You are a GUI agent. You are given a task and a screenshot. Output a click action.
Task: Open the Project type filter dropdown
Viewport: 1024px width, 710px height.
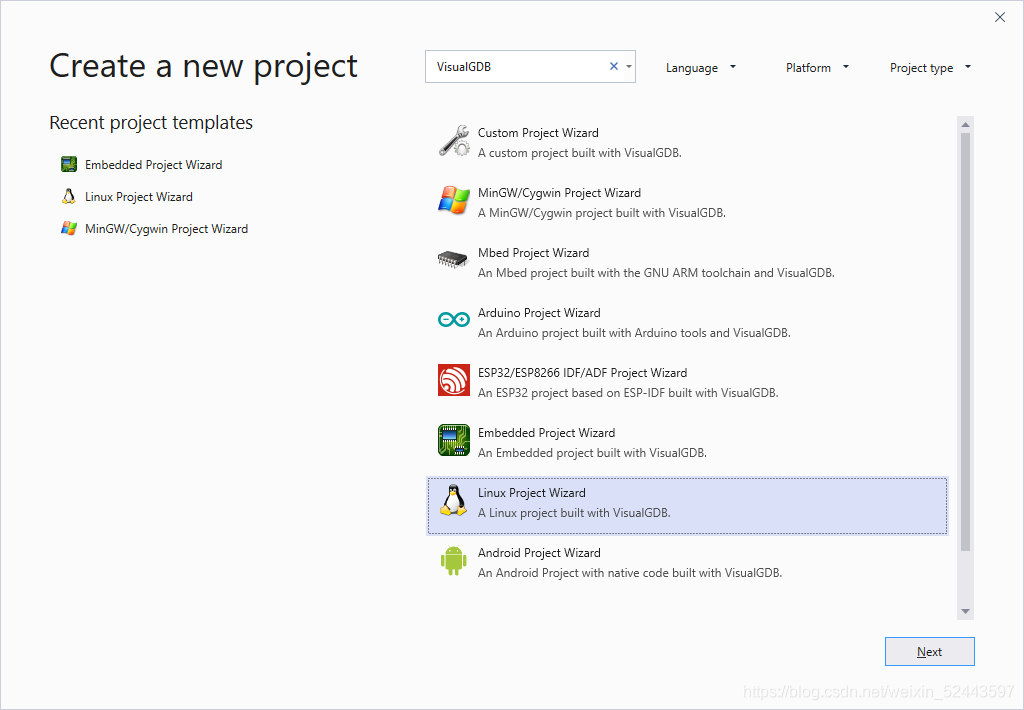[930, 68]
